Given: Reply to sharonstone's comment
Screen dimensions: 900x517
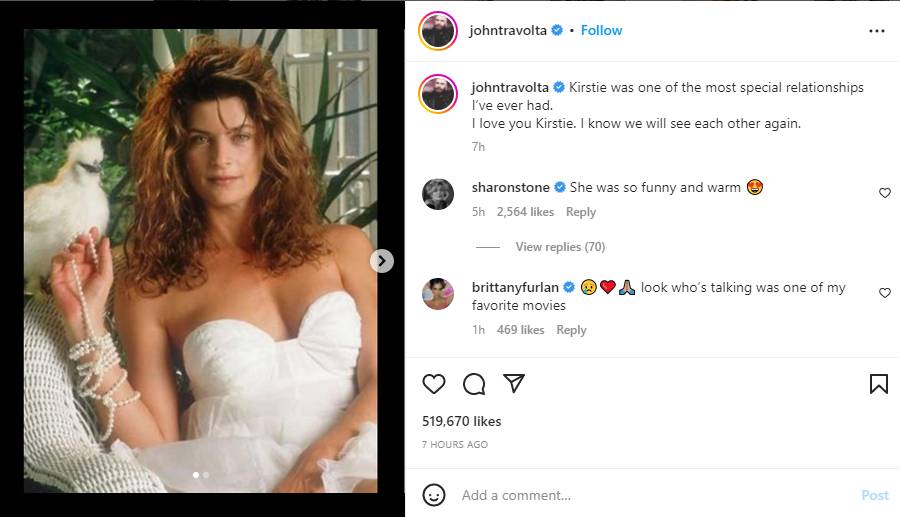Looking at the screenshot, I should pyautogui.click(x=581, y=212).
